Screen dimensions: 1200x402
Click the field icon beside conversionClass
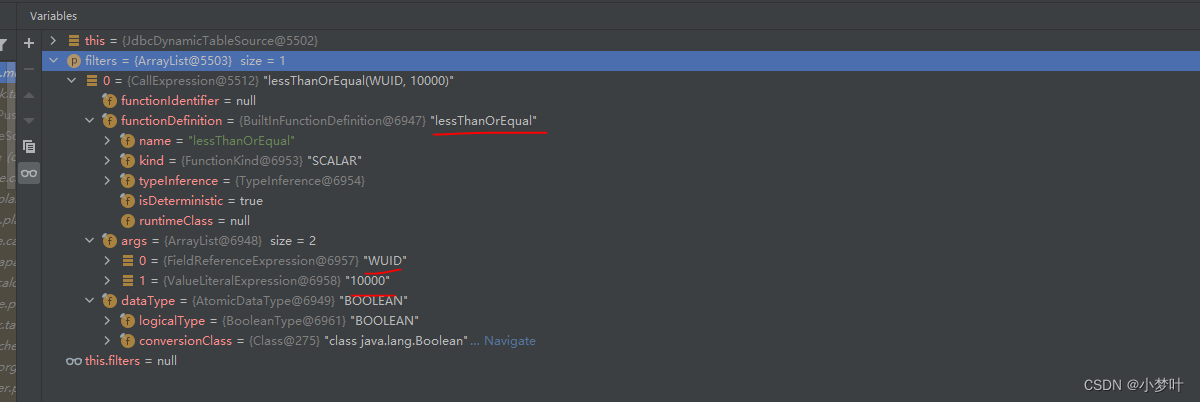point(128,341)
